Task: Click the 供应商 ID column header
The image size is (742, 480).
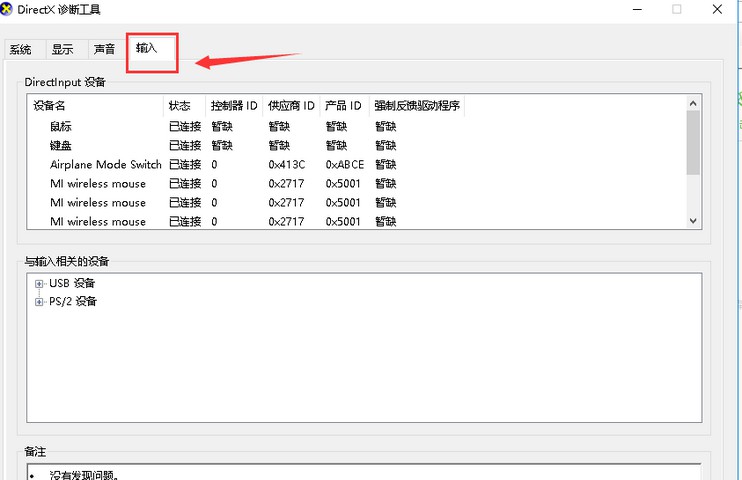Action: point(291,106)
